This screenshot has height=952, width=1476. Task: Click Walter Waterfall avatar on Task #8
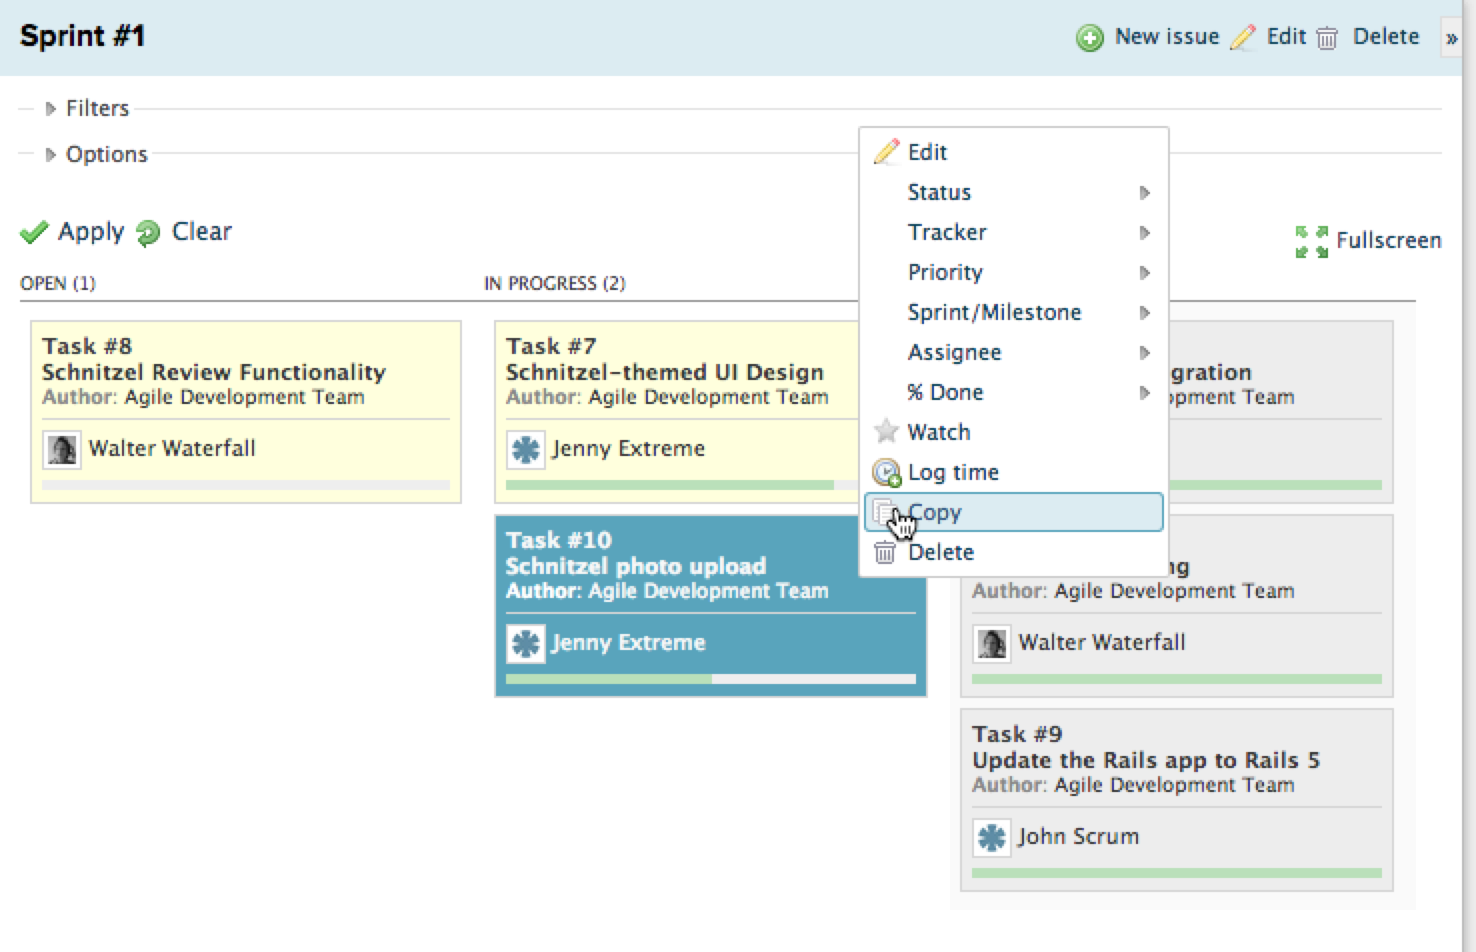62,449
